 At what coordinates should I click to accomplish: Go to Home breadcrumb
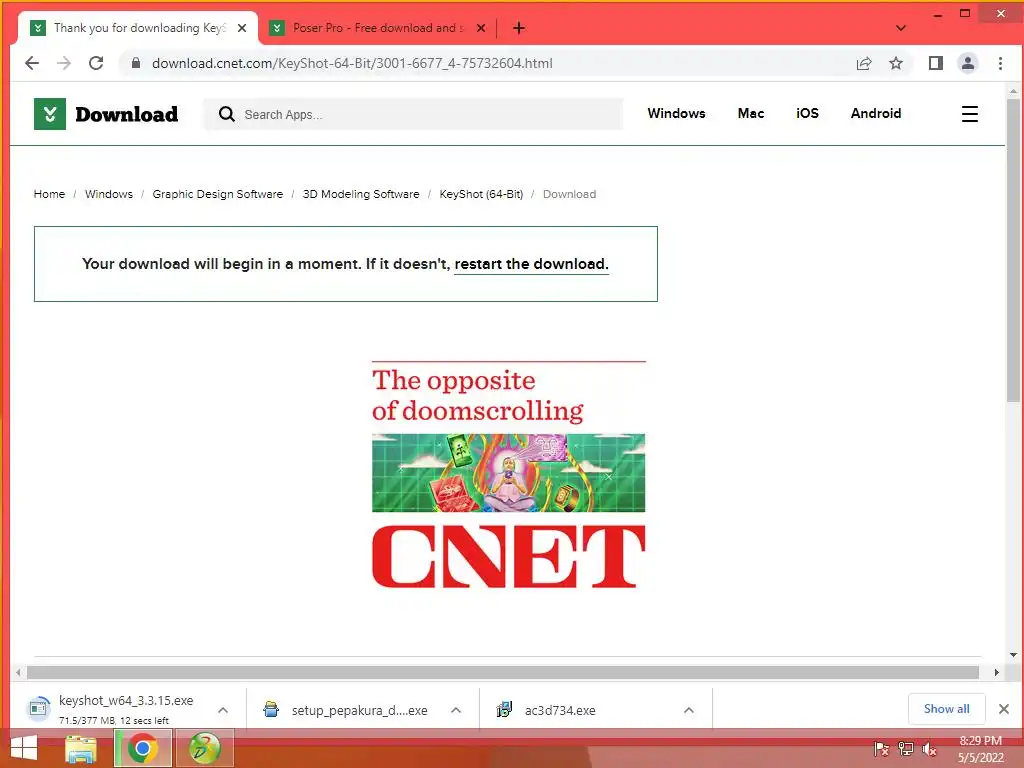(x=49, y=194)
